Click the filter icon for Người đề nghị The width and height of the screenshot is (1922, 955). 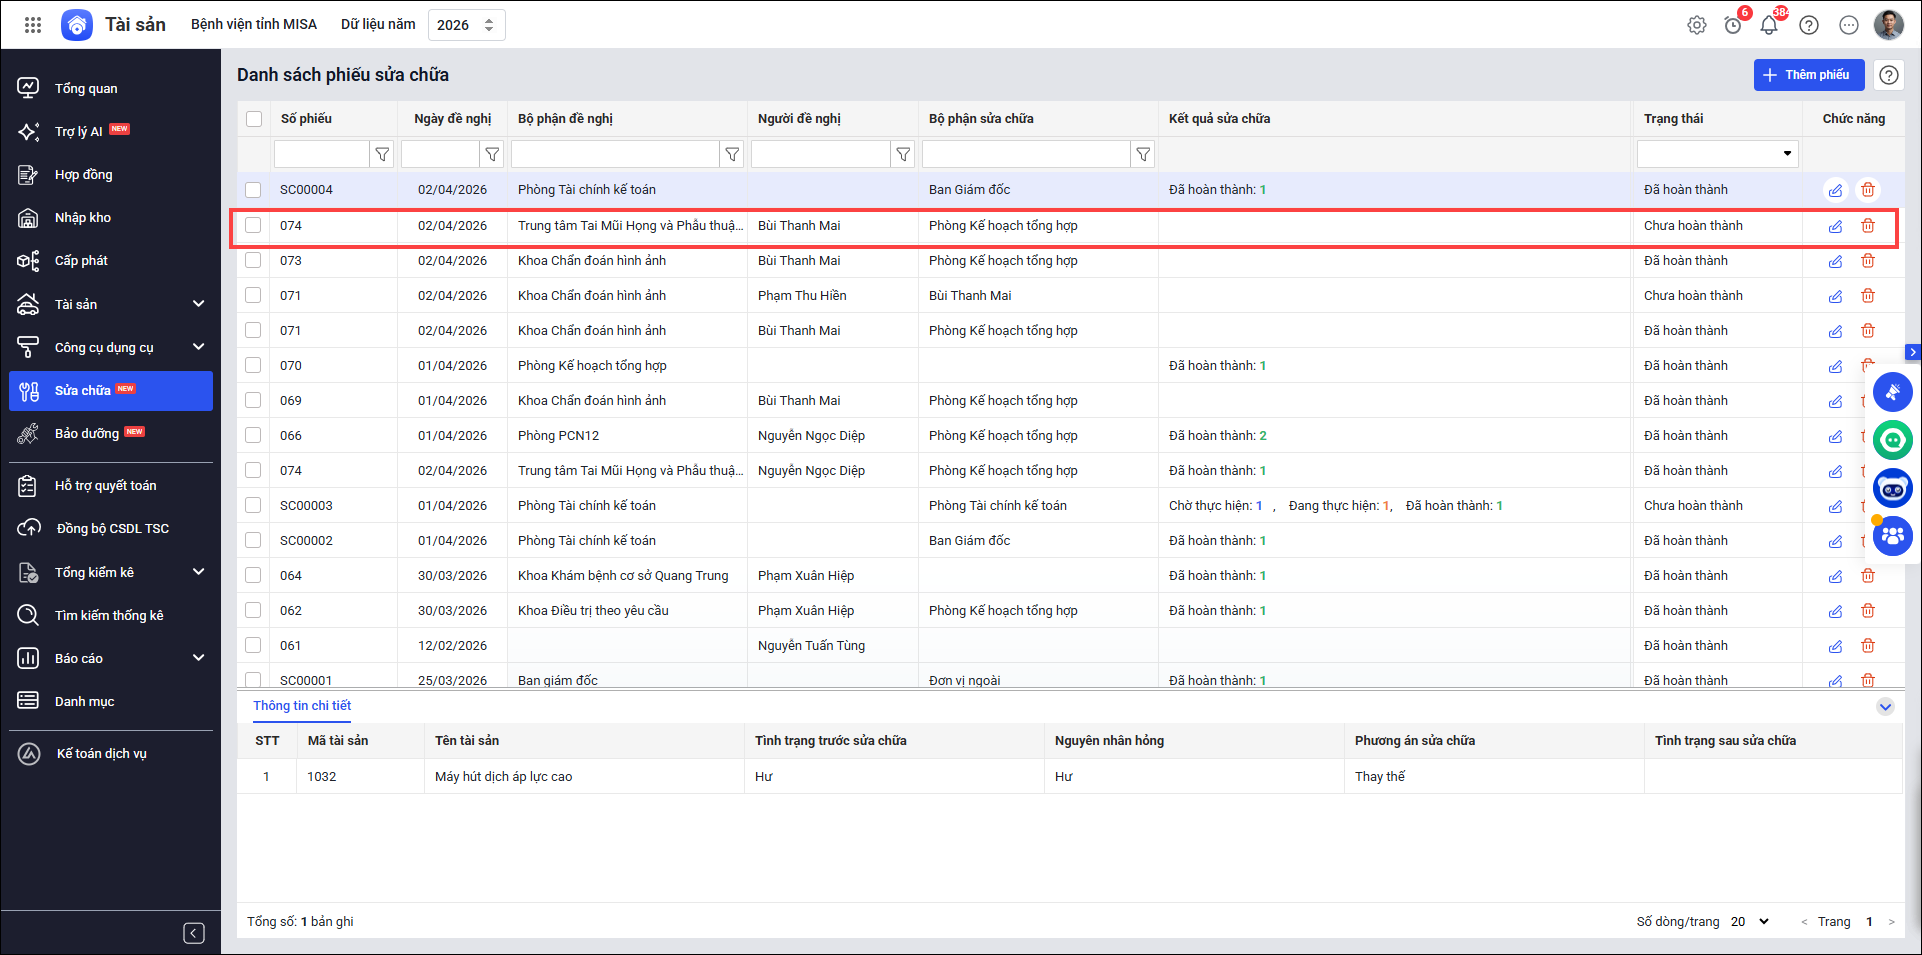903,154
